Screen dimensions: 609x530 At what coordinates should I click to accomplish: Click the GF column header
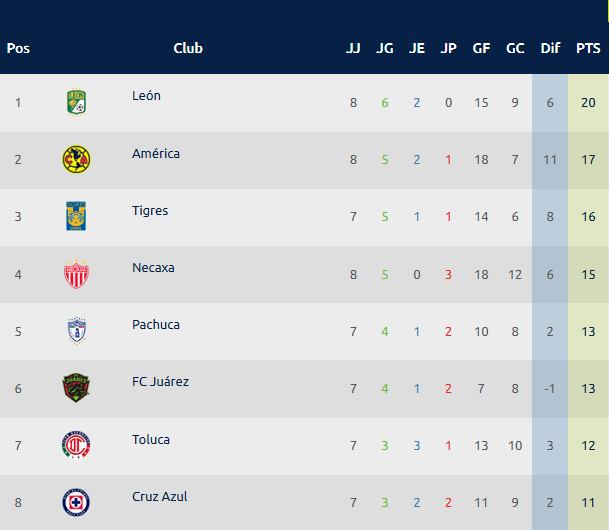(481, 48)
